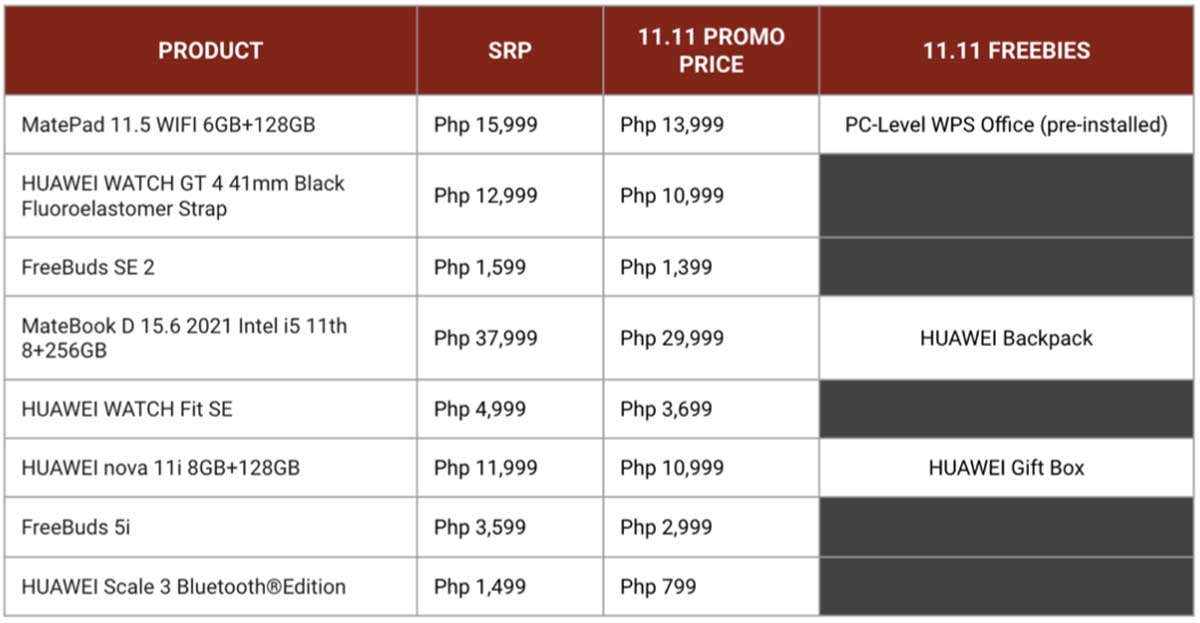The image size is (1200, 623).
Task: Select HUAWEI Scale 3 Bluetooth Edition cell
Action: (x=210, y=586)
